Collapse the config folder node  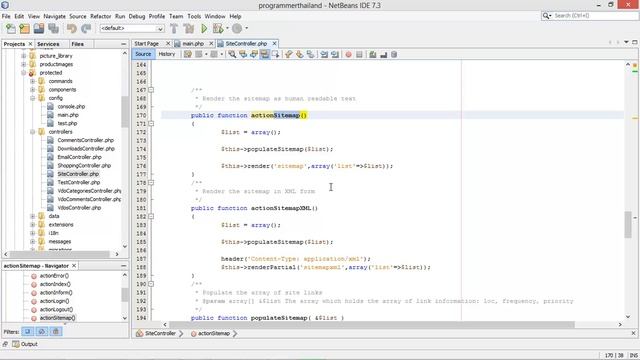[32, 98]
